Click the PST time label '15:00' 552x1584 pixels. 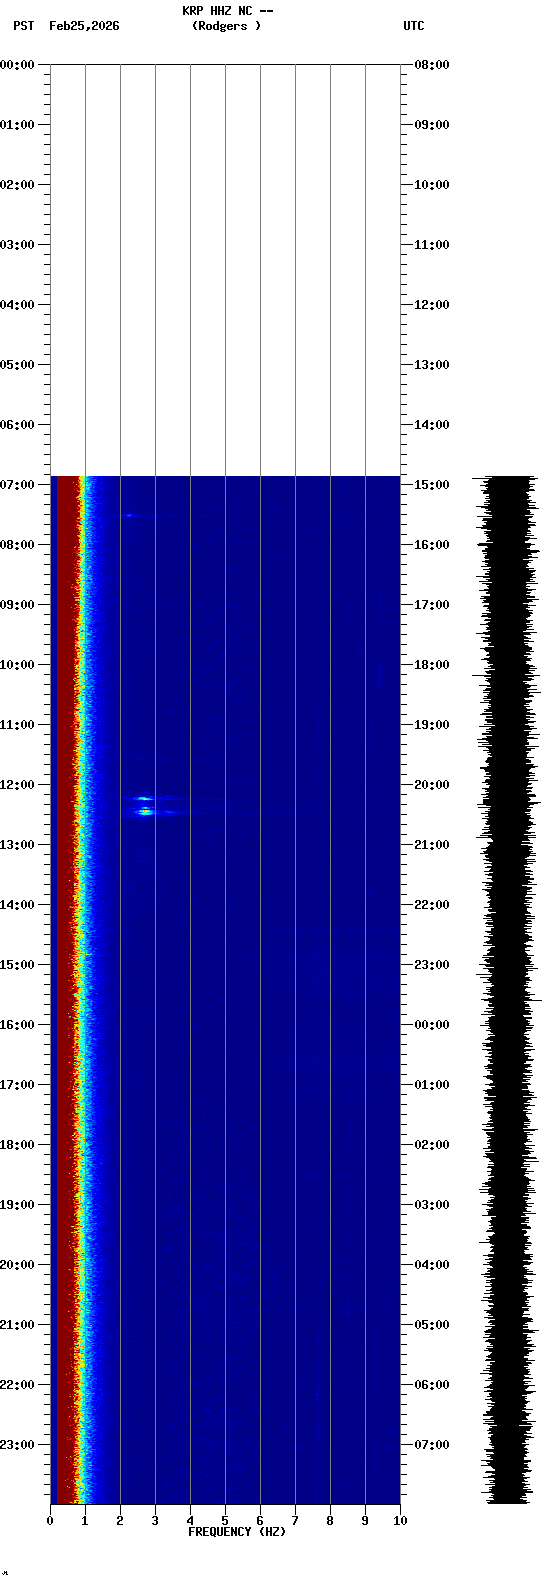click(x=17, y=965)
